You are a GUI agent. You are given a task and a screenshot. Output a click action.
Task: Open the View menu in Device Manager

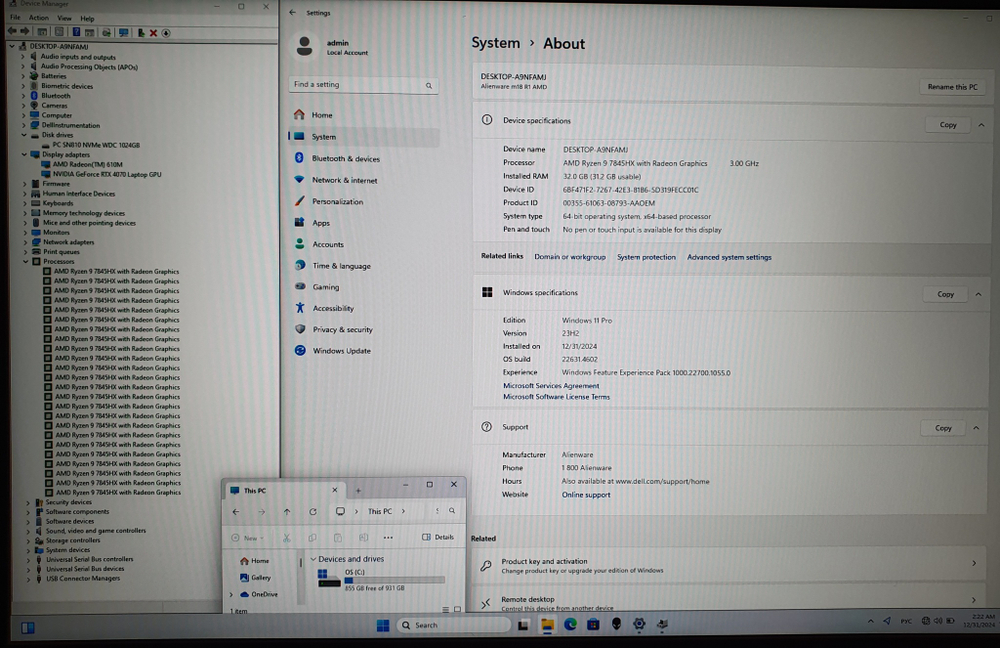coord(64,18)
